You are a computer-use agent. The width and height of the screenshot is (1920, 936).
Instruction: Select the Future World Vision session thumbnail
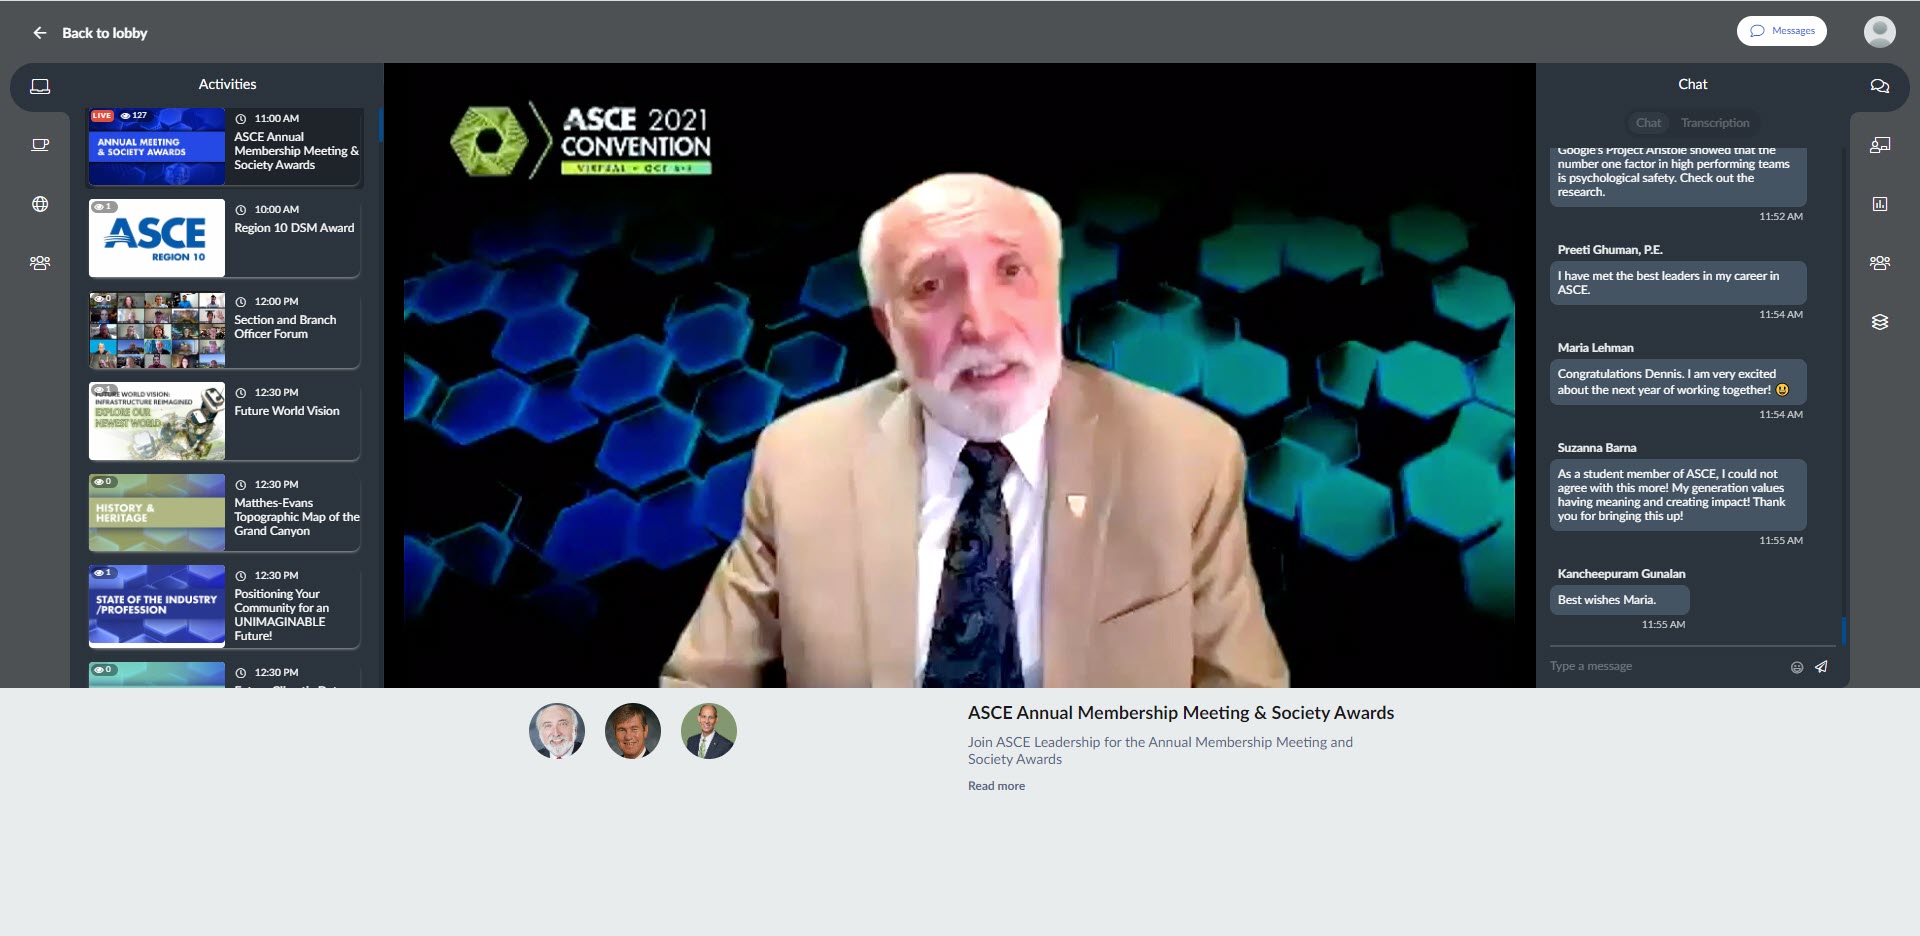157,421
